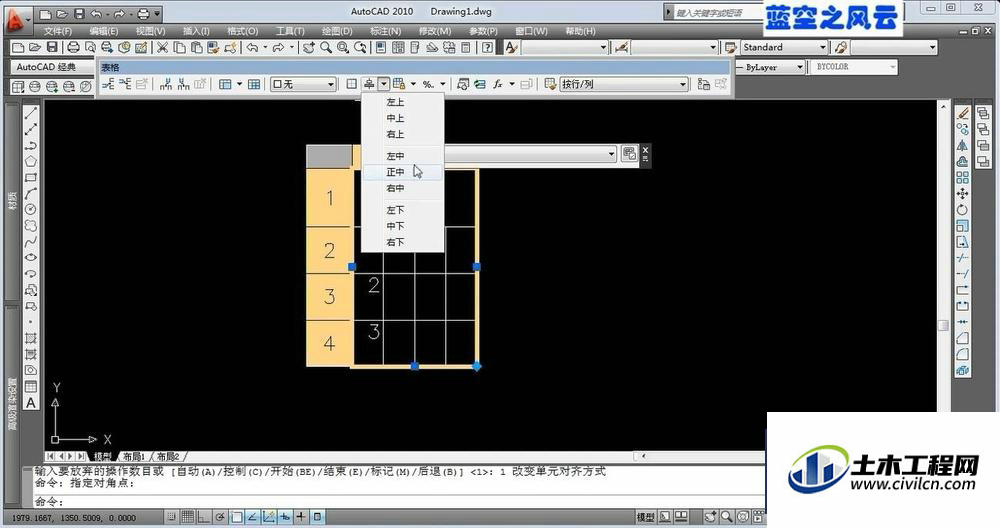
Task: Click the Undo arrow icon
Action: (x=253, y=47)
